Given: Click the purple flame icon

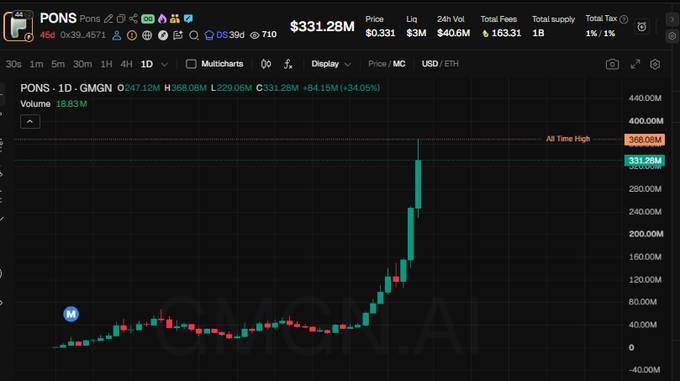Looking at the screenshot, I should click(162, 19).
